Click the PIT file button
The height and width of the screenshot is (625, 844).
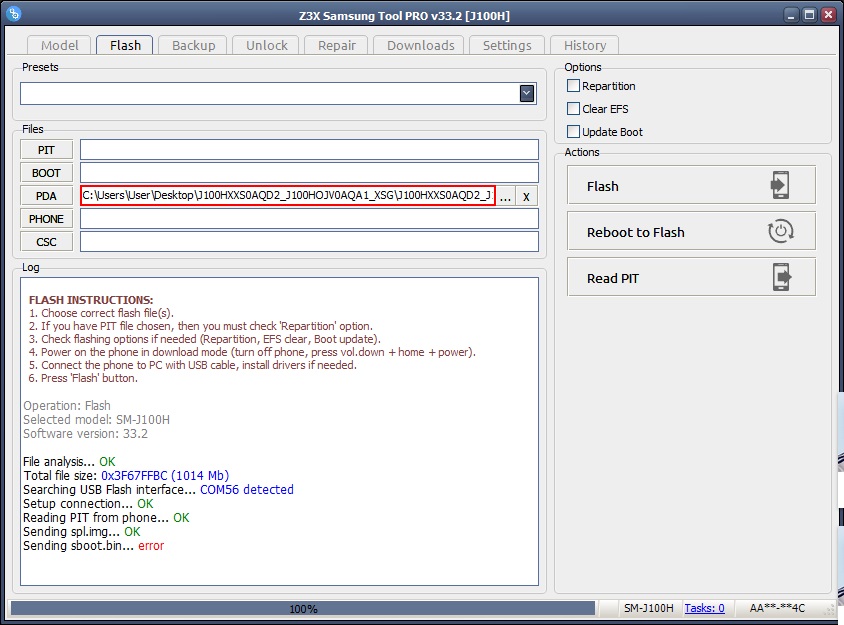[x=46, y=150]
